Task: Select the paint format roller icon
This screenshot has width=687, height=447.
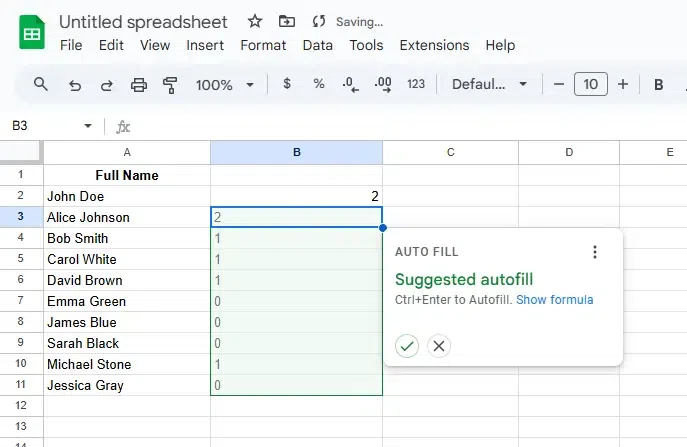Action: pos(170,85)
